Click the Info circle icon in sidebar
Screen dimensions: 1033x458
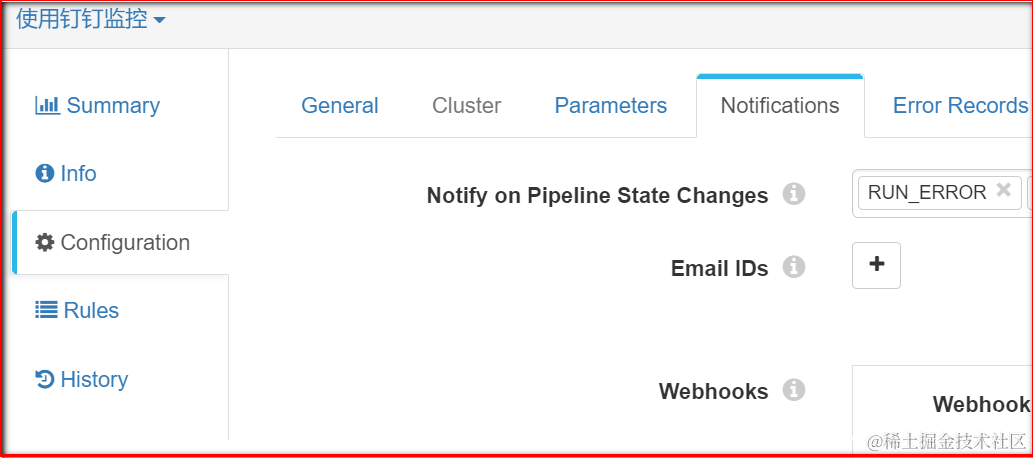coord(44,174)
